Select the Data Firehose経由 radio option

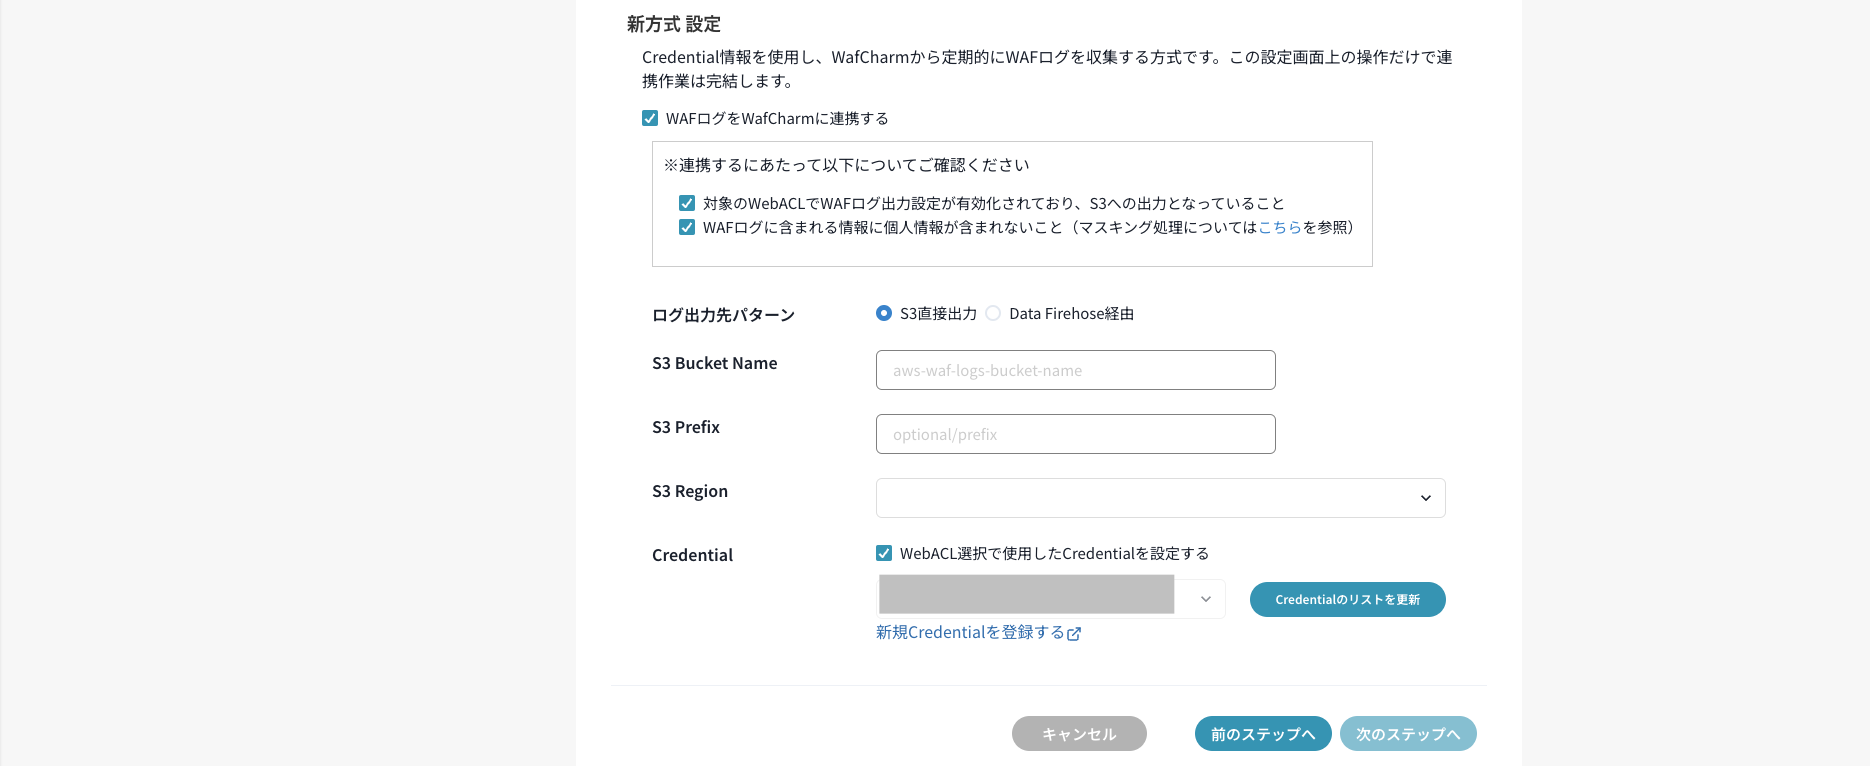(993, 313)
